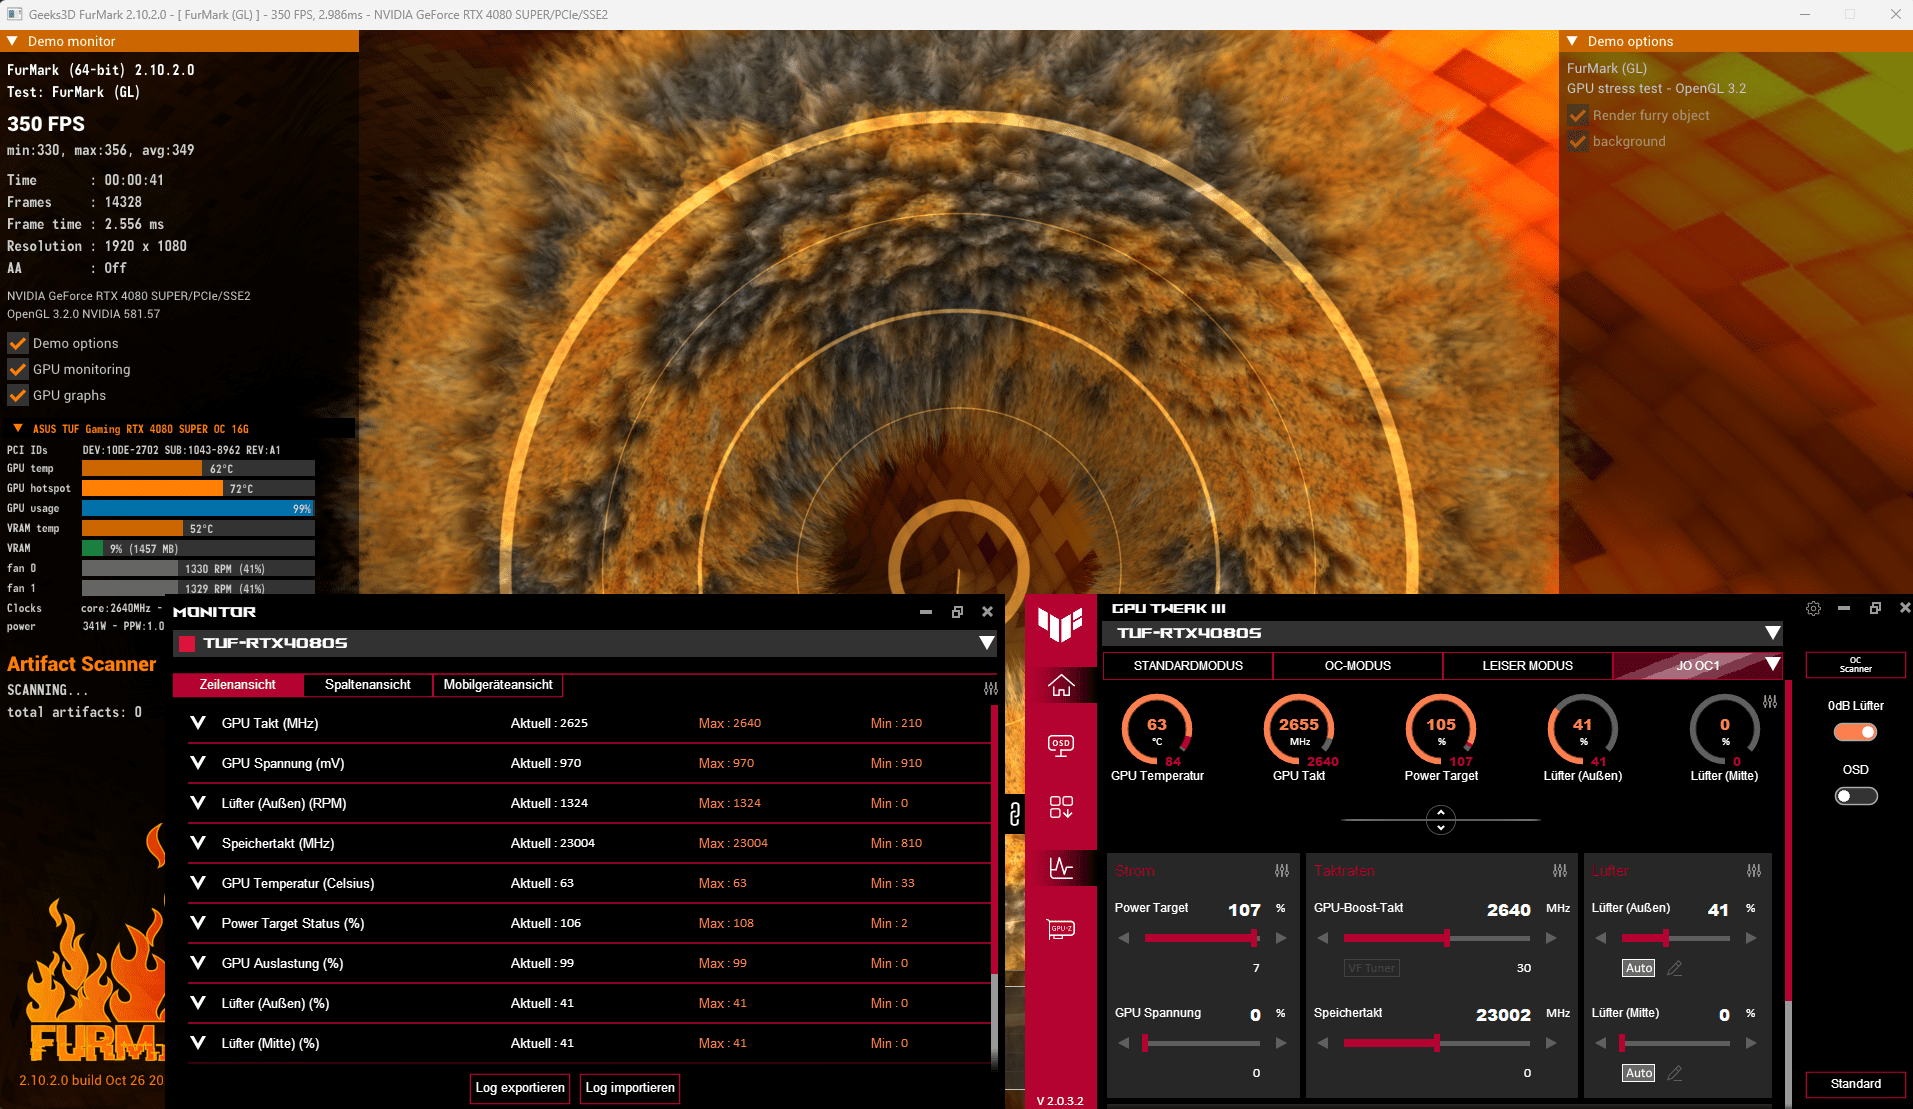The width and height of the screenshot is (1913, 1109).
Task: Open the utility downloads grid icon
Action: coord(1061,807)
